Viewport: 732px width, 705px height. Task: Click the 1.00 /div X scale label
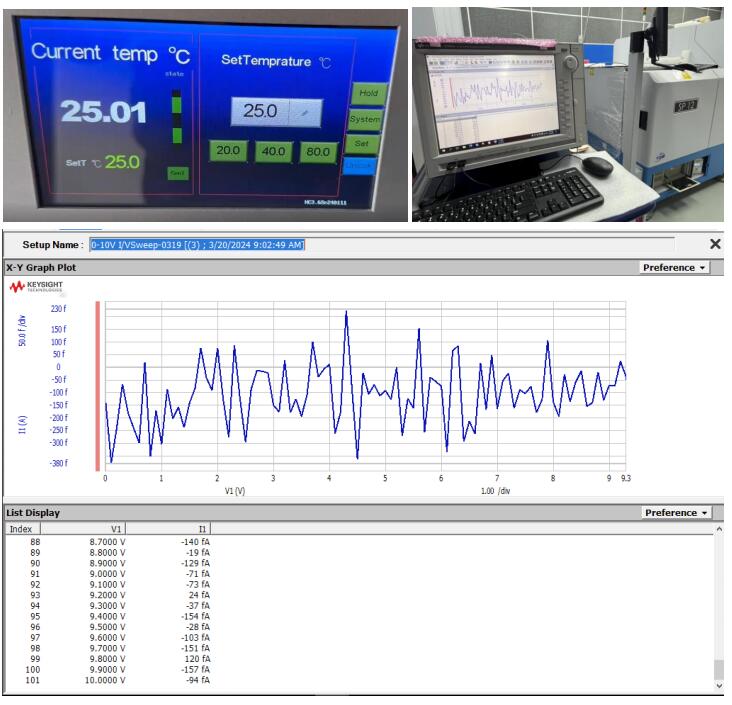click(x=495, y=492)
